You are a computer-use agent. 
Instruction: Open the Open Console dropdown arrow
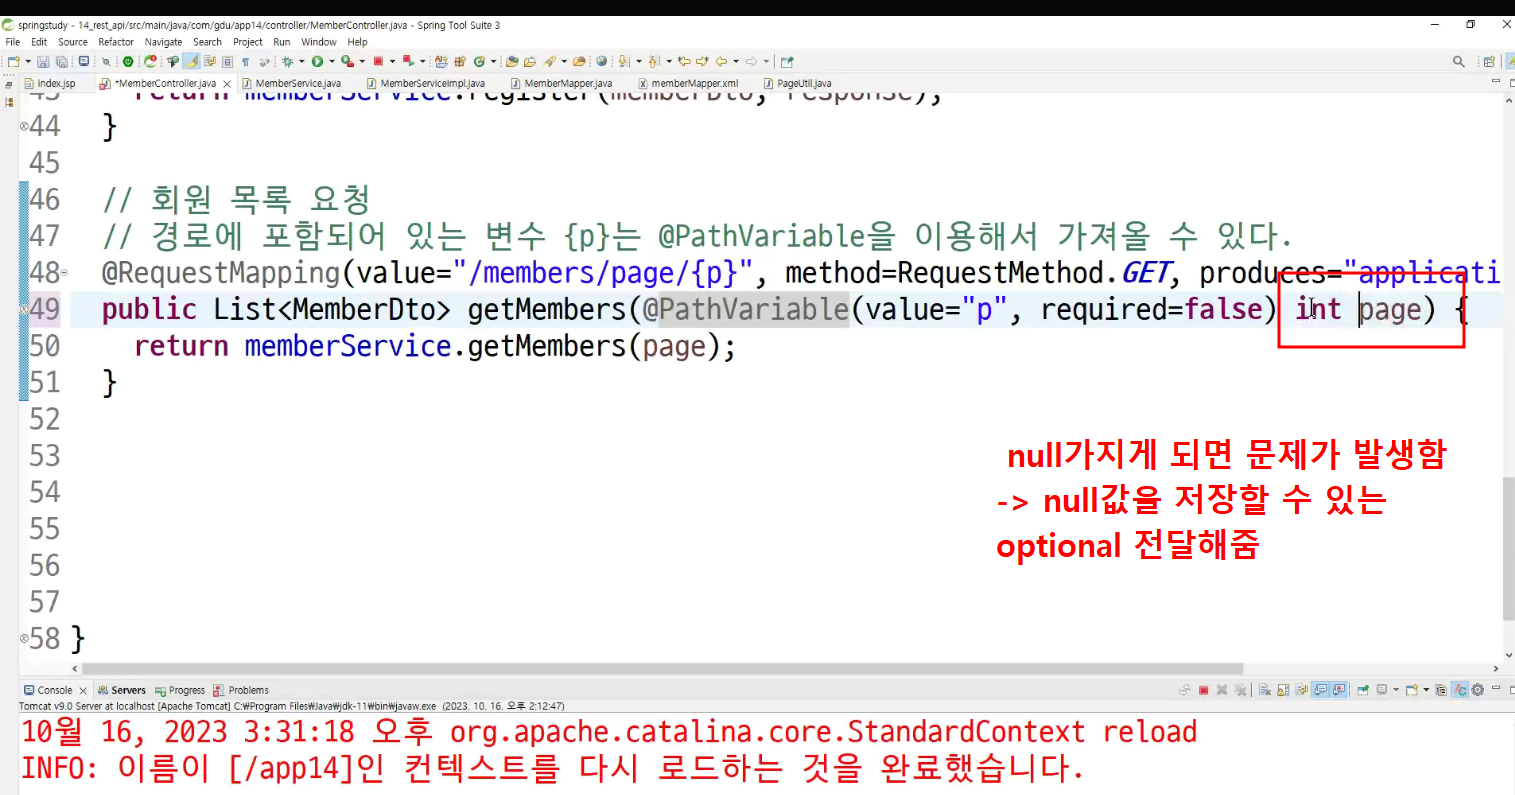(1426, 690)
